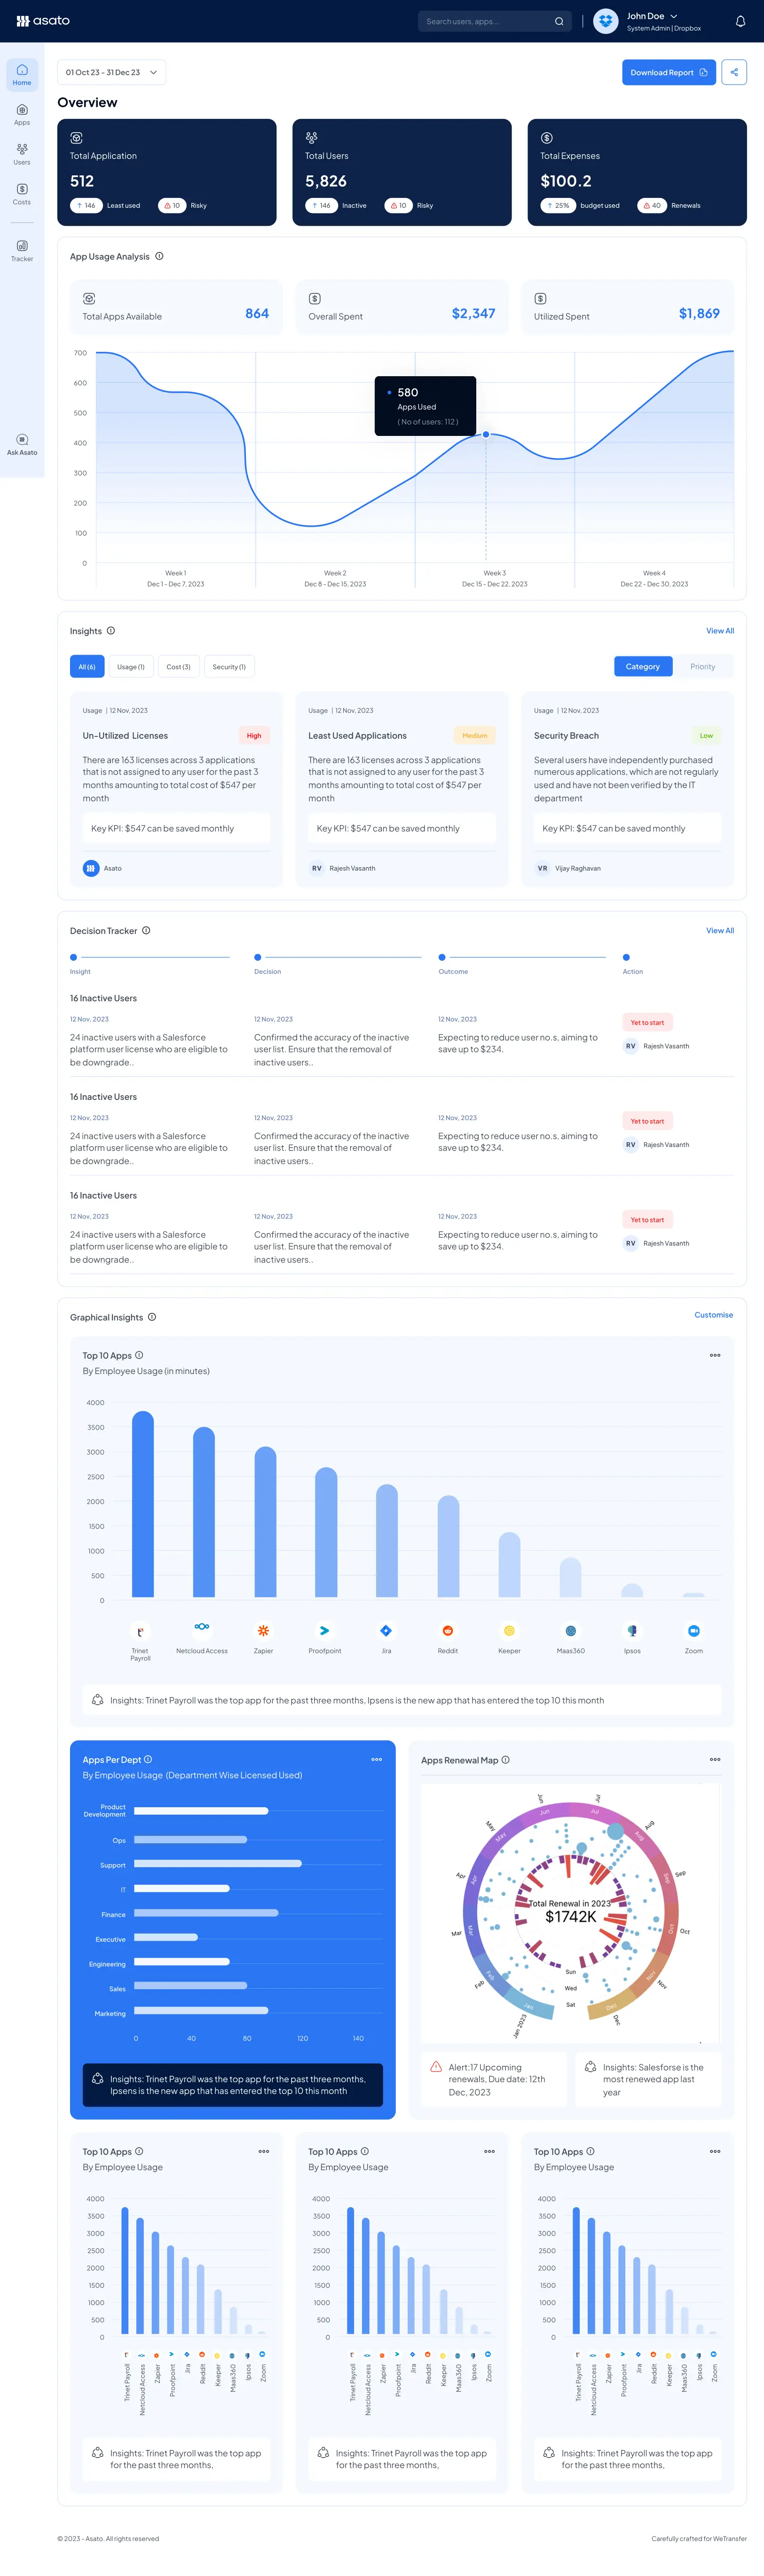Click the Finance department usage bar

206,1913
